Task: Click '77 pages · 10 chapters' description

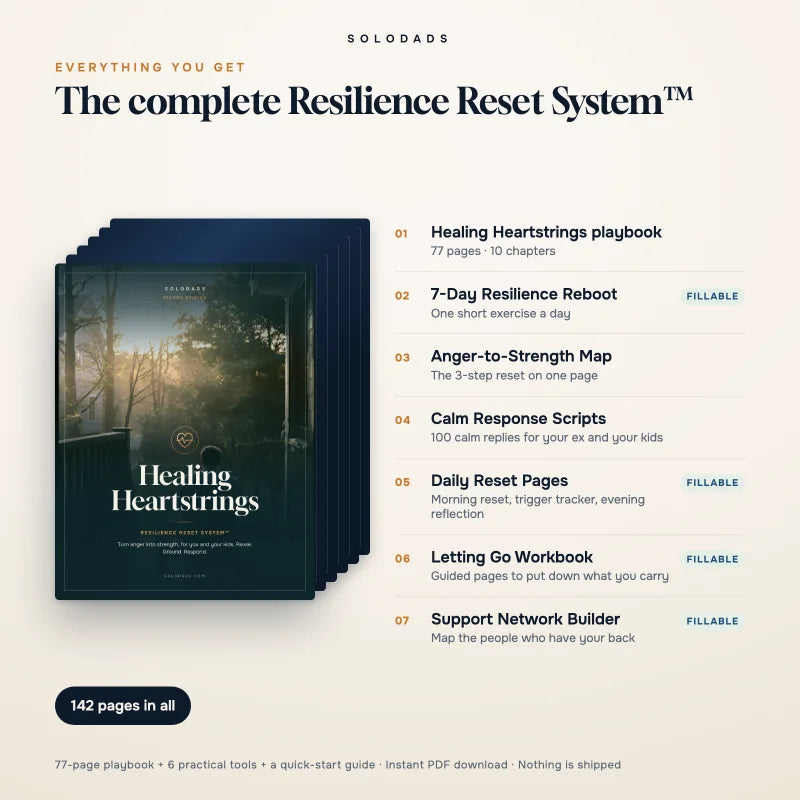Action: tap(493, 251)
